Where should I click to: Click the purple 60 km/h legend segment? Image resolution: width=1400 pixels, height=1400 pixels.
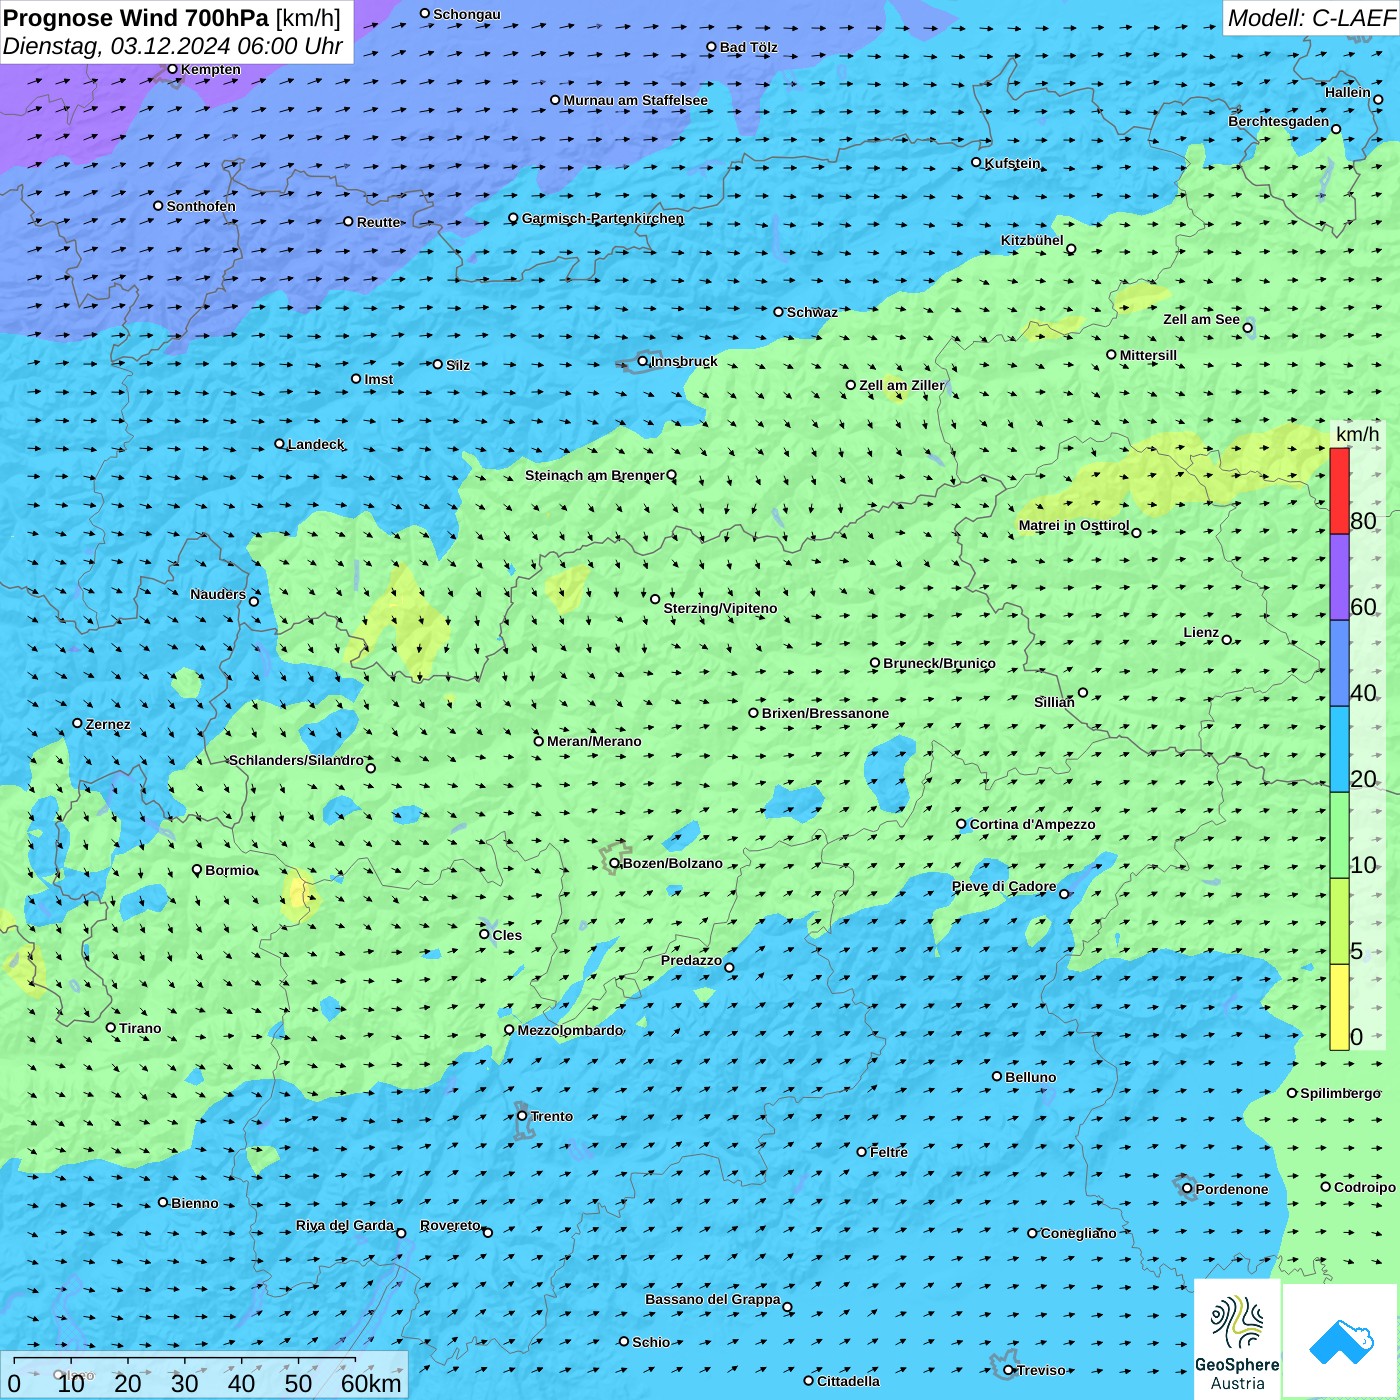tap(1339, 577)
